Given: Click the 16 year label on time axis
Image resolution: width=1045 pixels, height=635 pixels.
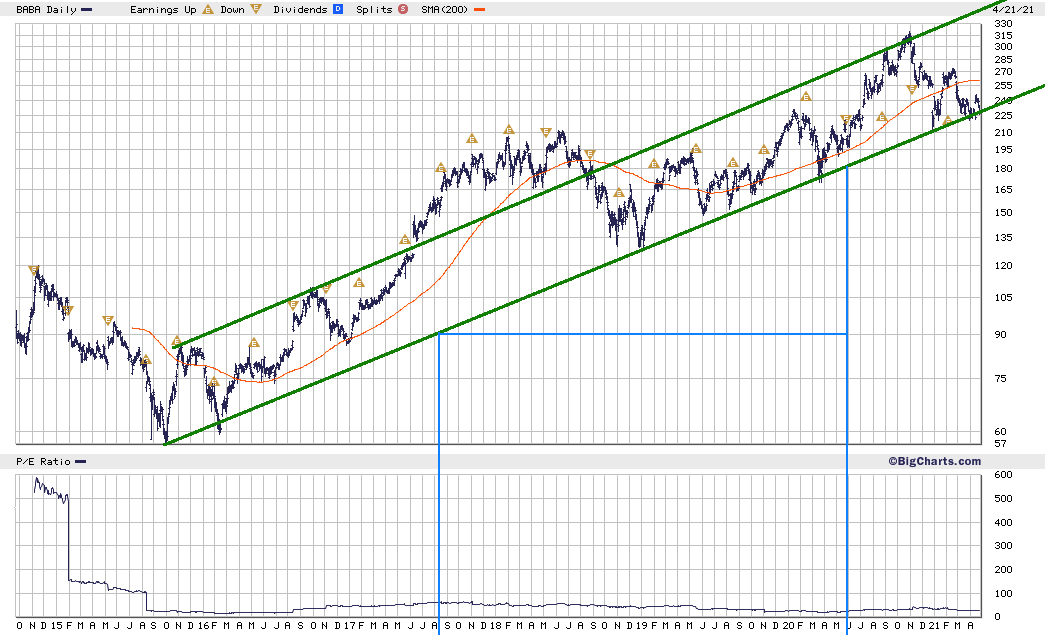Looking at the screenshot, I should (x=203, y=625).
